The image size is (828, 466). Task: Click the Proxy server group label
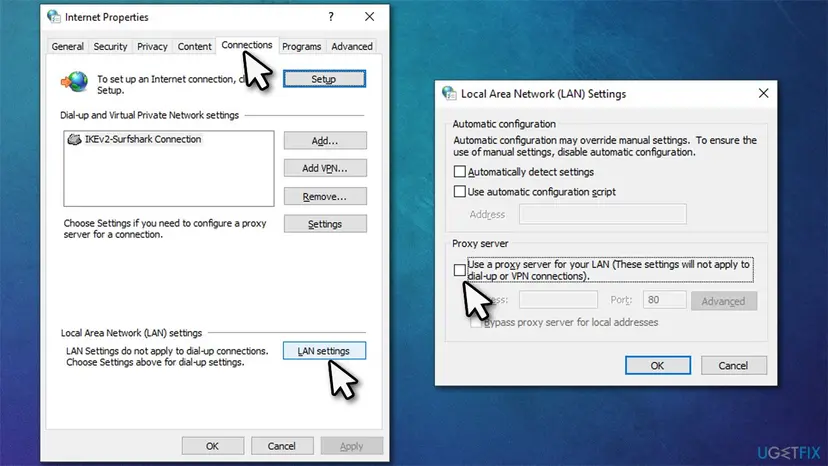coord(480,244)
